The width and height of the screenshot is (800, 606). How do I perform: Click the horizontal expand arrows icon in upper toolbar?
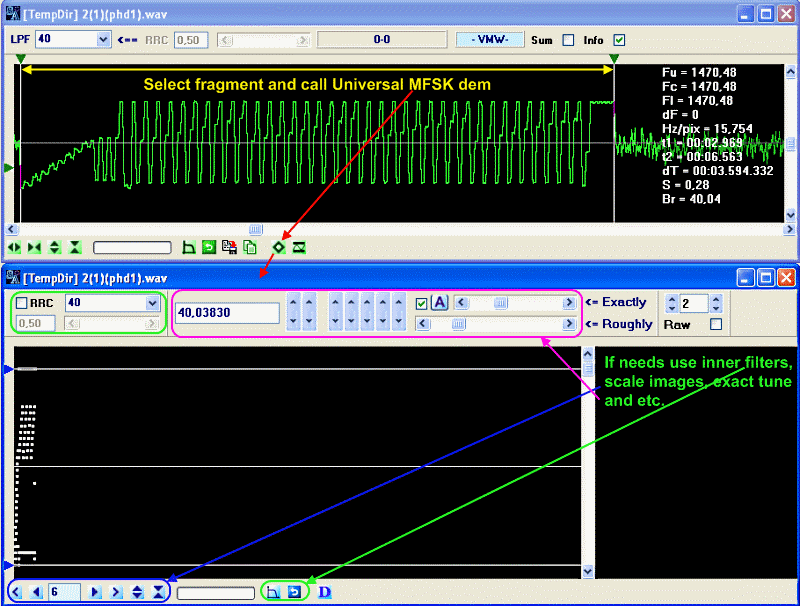[x=14, y=247]
